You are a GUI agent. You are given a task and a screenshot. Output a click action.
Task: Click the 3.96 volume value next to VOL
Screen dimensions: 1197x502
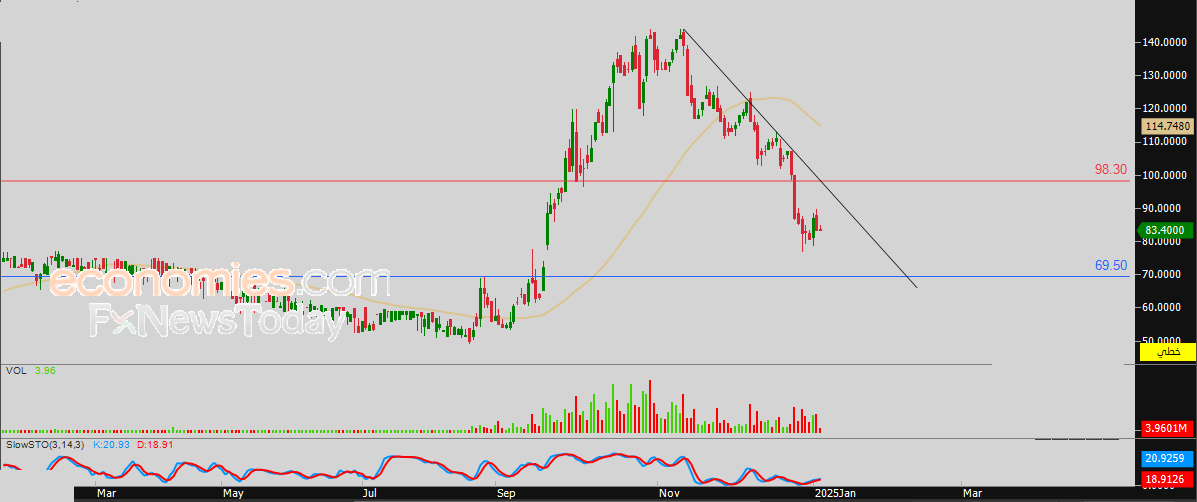(x=45, y=371)
